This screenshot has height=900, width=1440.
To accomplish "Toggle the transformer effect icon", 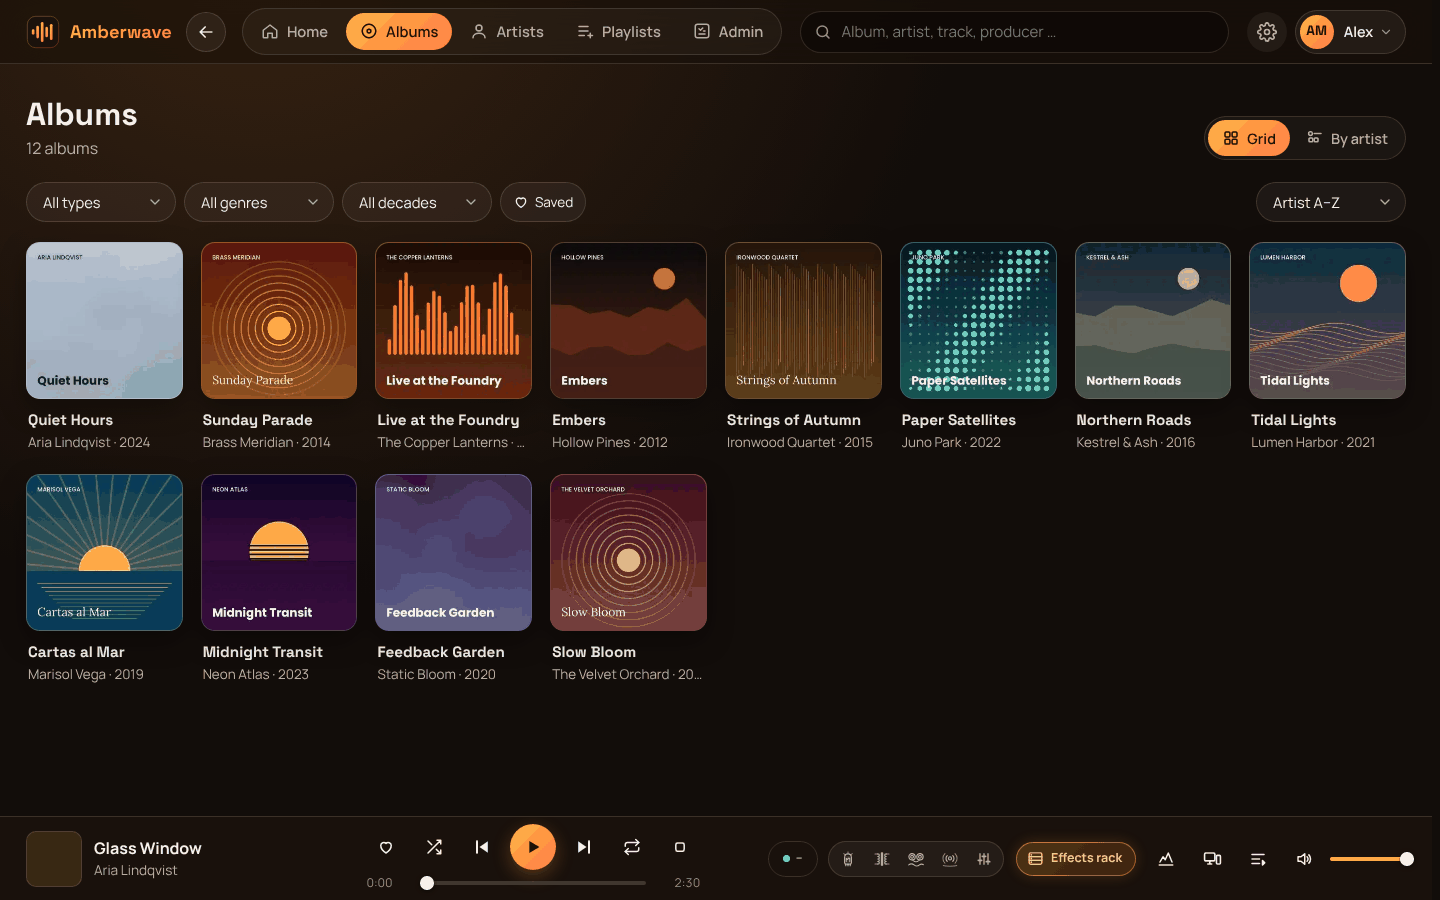I will [882, 859].
